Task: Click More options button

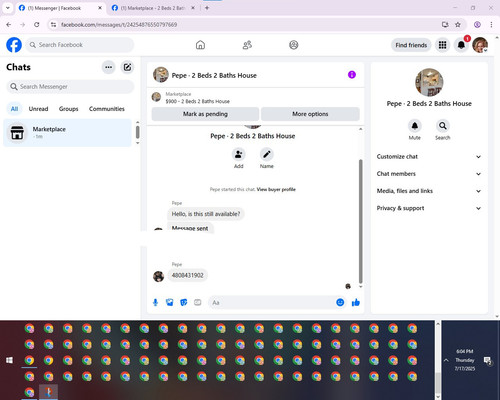Action: [310, 114]
